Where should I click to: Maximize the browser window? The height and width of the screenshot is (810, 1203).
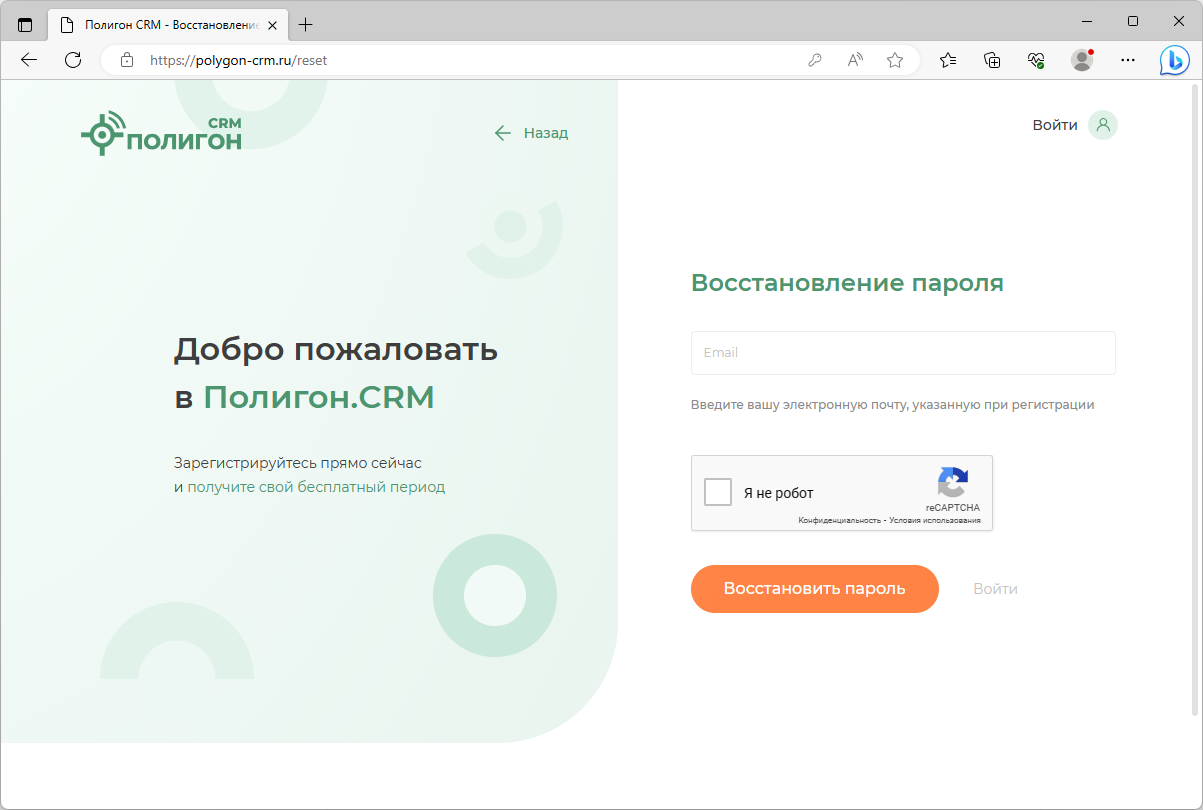(x=1133, y=21)
